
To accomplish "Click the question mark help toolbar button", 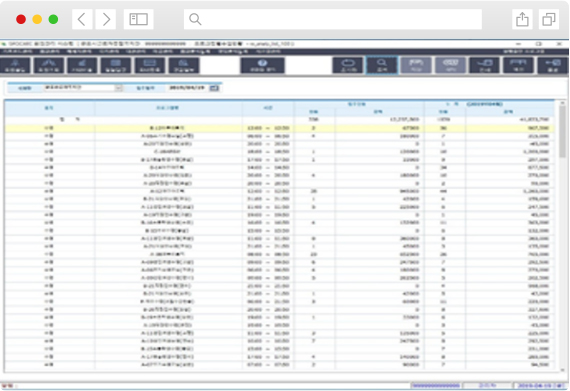I will click(x=262, y=65).
